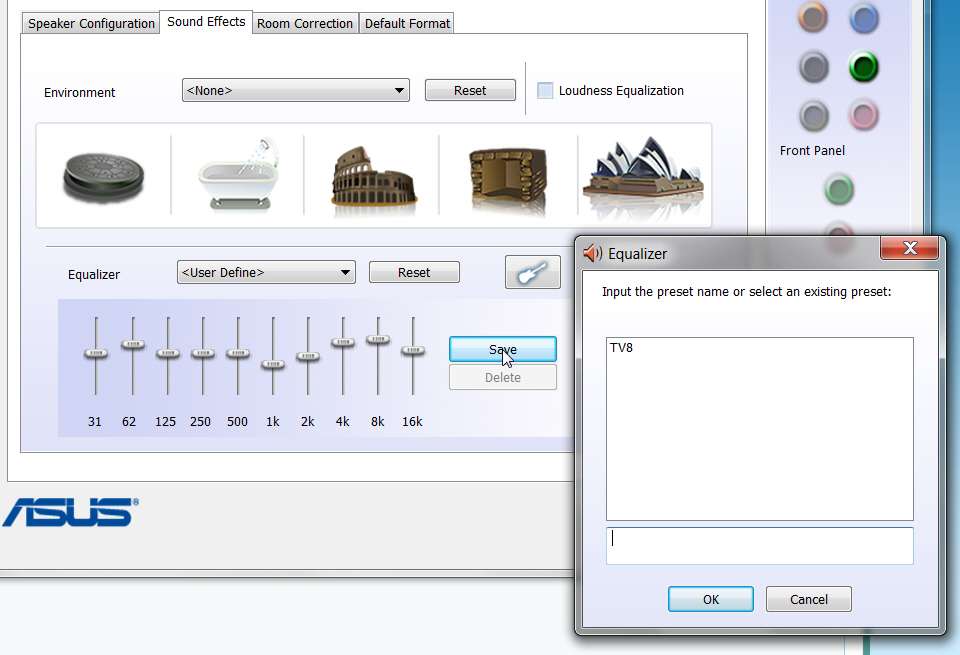
Task: Click the 250 Hz slider handle
Action: tap(203, 353)
